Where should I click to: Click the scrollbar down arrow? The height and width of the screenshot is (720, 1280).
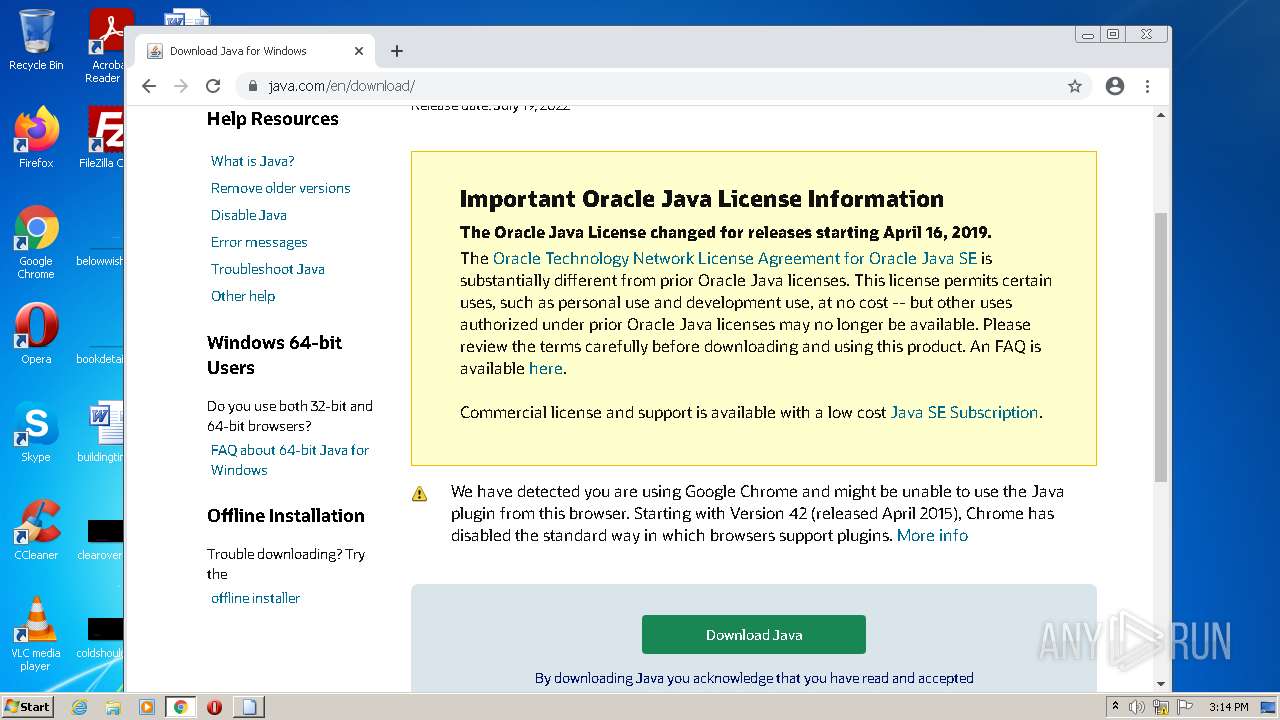point(1161,684)
